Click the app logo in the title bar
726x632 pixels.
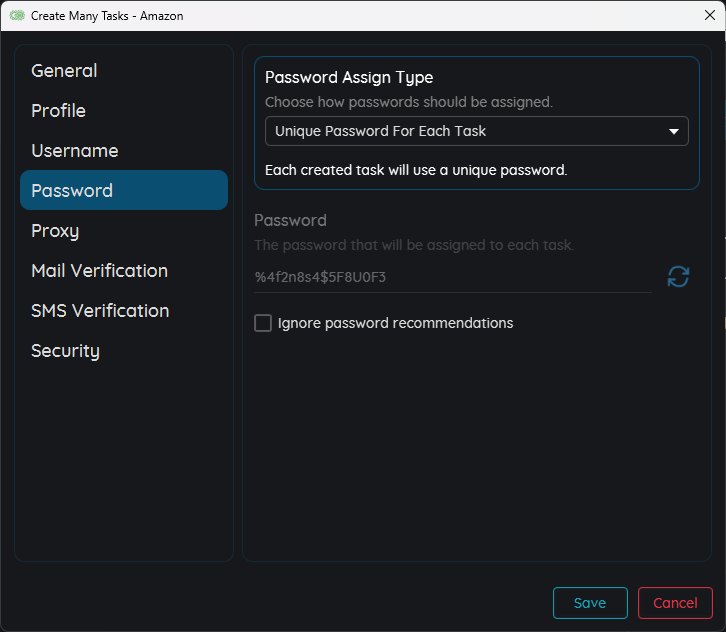point(17,16)
